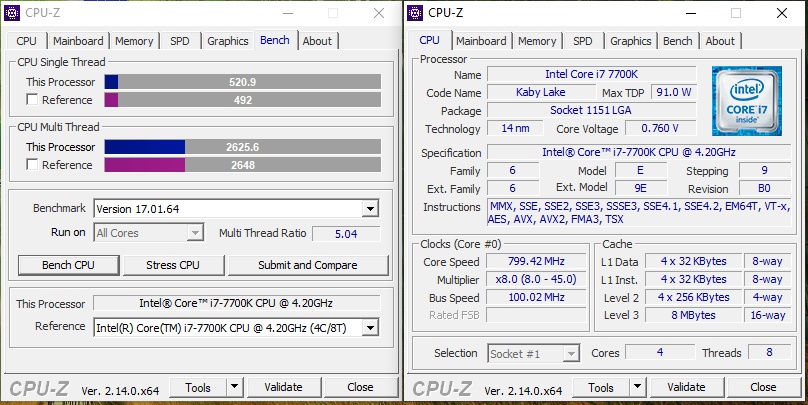The image size is (808, 405).
Task: Expand Tools arrow in right CPU-Z window
Action: point(637,387)
